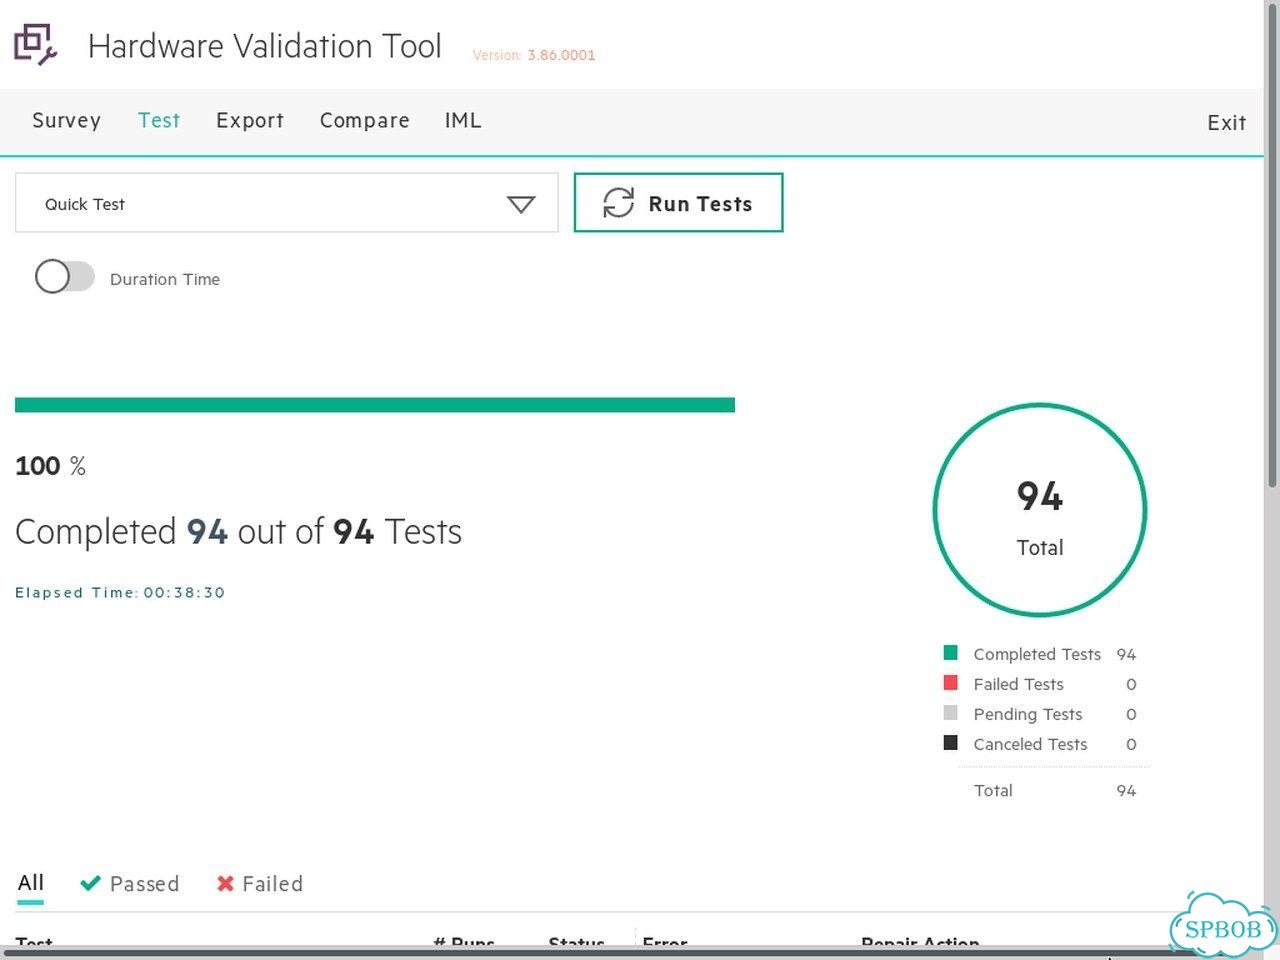The width and height of the screenshot is (1280, 960).
Task: Open the IML tab
Action: [x=463, y=121]
